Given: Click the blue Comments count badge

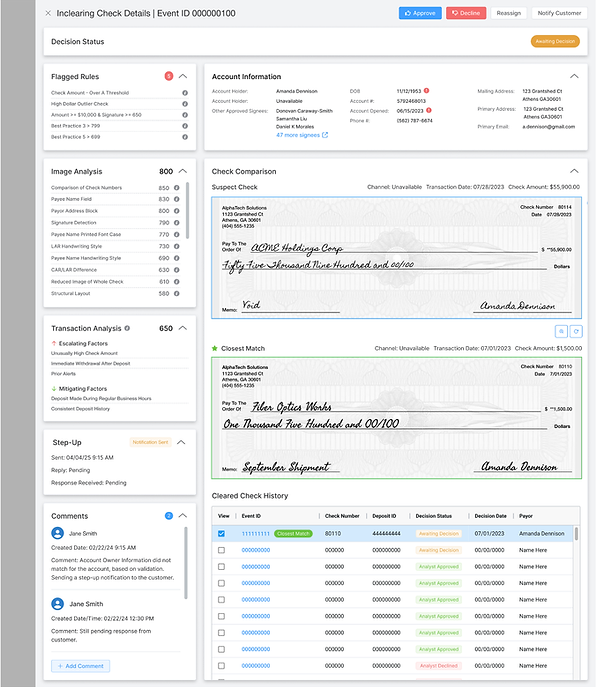Looking at the screenshot, I should tap(169, 516).
